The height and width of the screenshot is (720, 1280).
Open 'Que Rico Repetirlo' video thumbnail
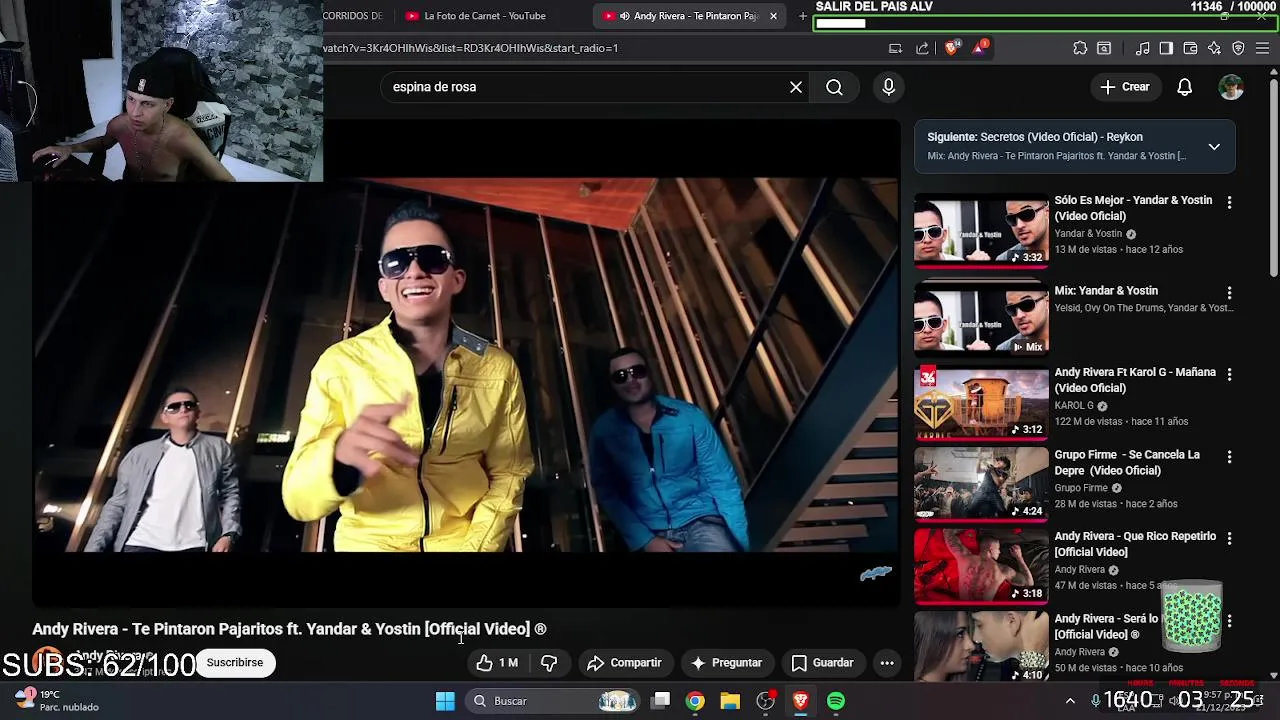981,566
